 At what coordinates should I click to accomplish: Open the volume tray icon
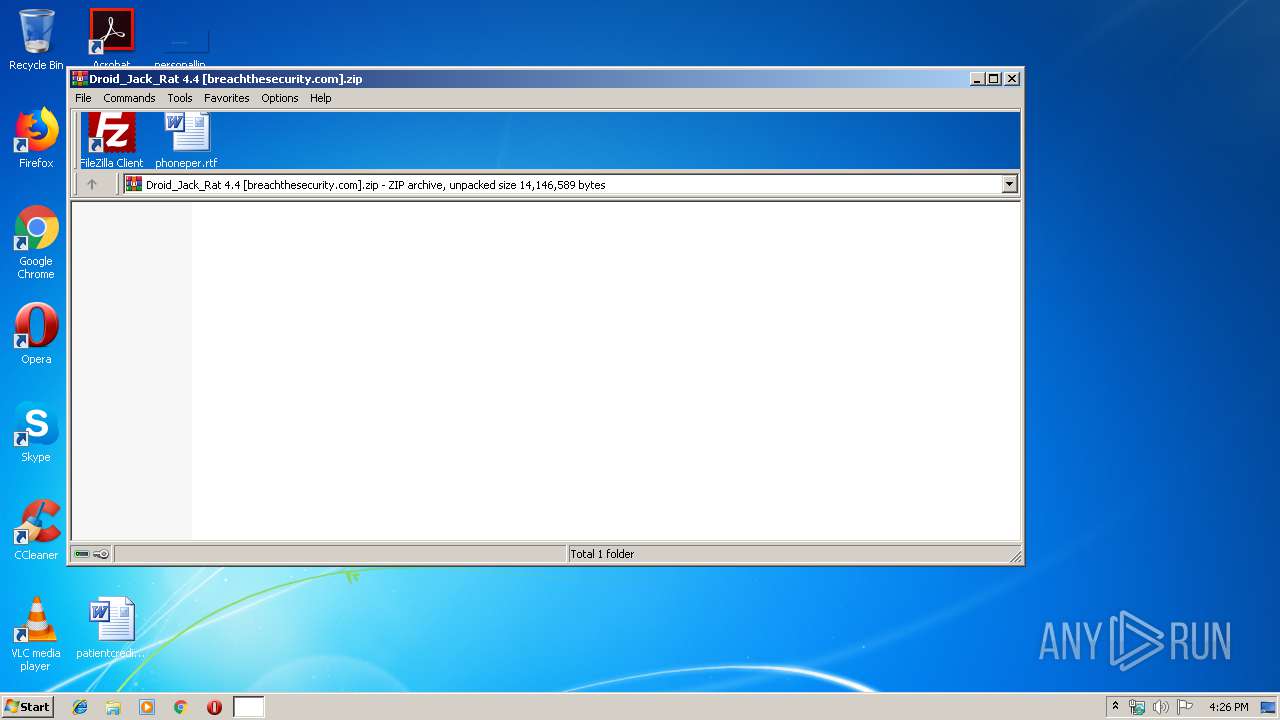coord(1161,707)
